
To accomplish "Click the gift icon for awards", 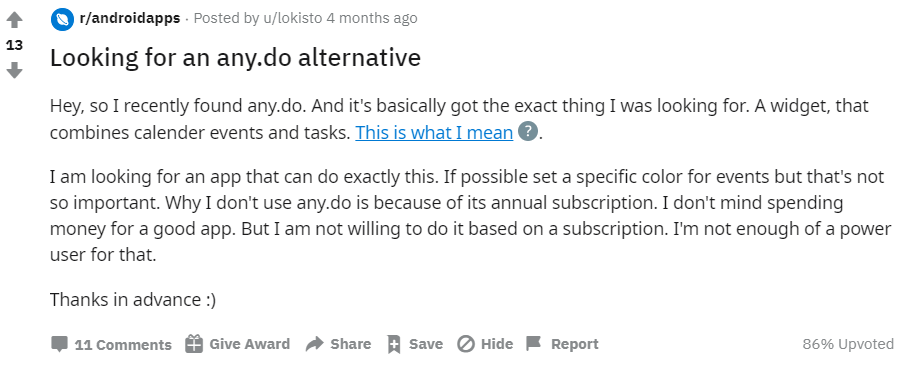I will [194, 344].
